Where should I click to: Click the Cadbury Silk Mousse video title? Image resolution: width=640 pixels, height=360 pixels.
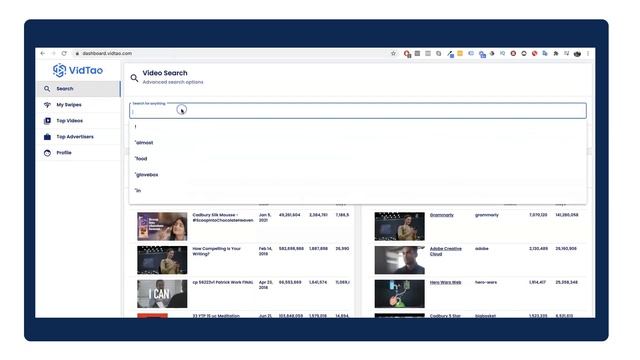click(x=223, y=218)
